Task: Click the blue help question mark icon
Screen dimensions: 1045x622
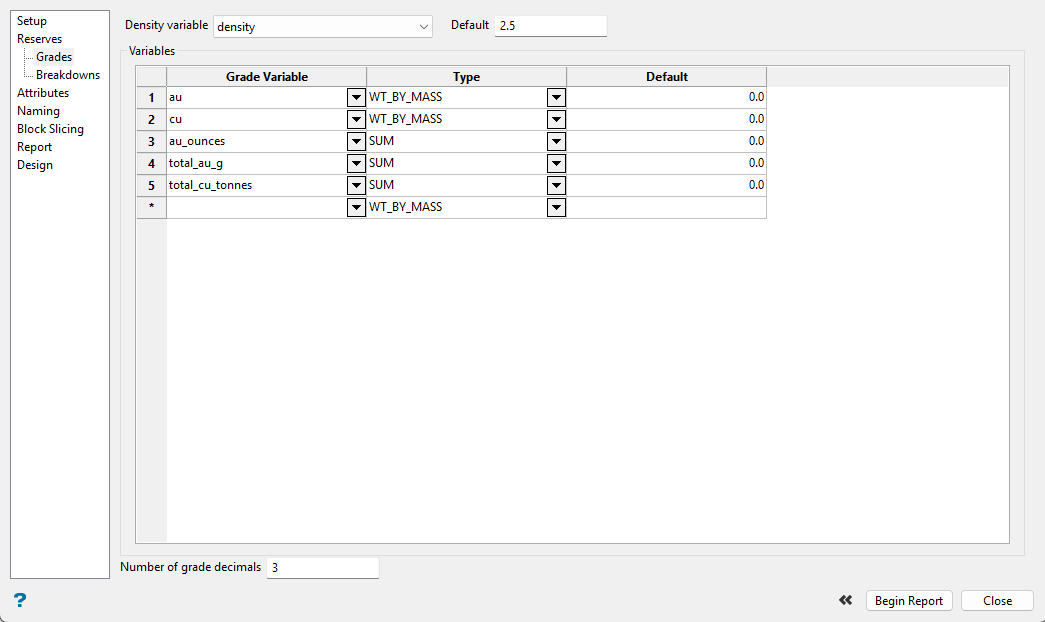Action: point(20,600)
